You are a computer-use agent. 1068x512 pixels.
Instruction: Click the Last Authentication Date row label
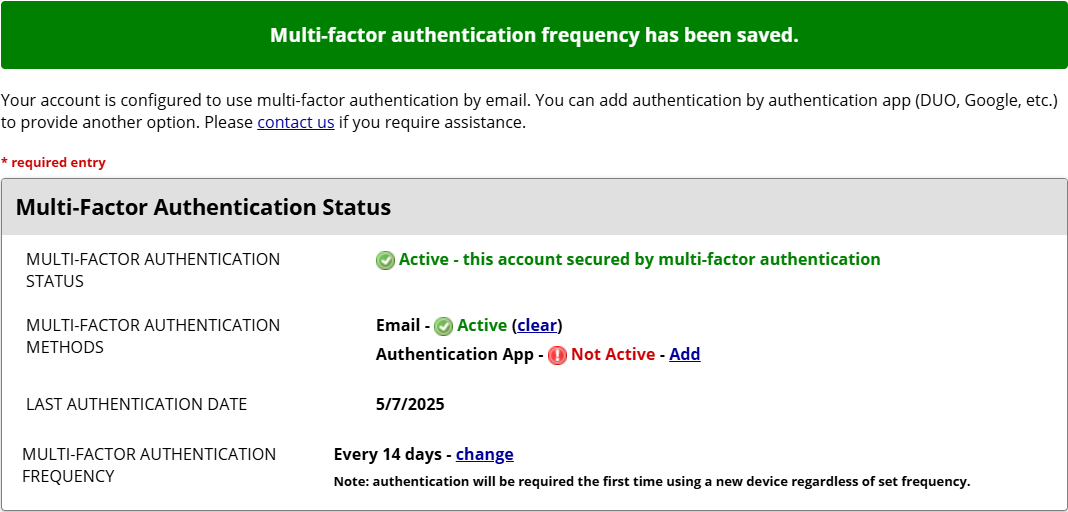tap(136, 405)
